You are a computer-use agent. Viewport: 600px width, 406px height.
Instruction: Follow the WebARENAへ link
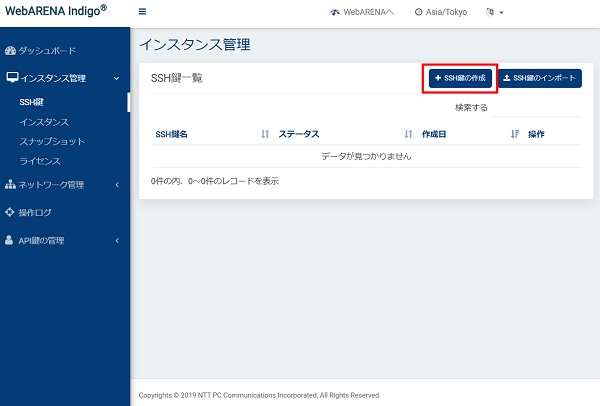pyautogui.click(x=368, y=12)
